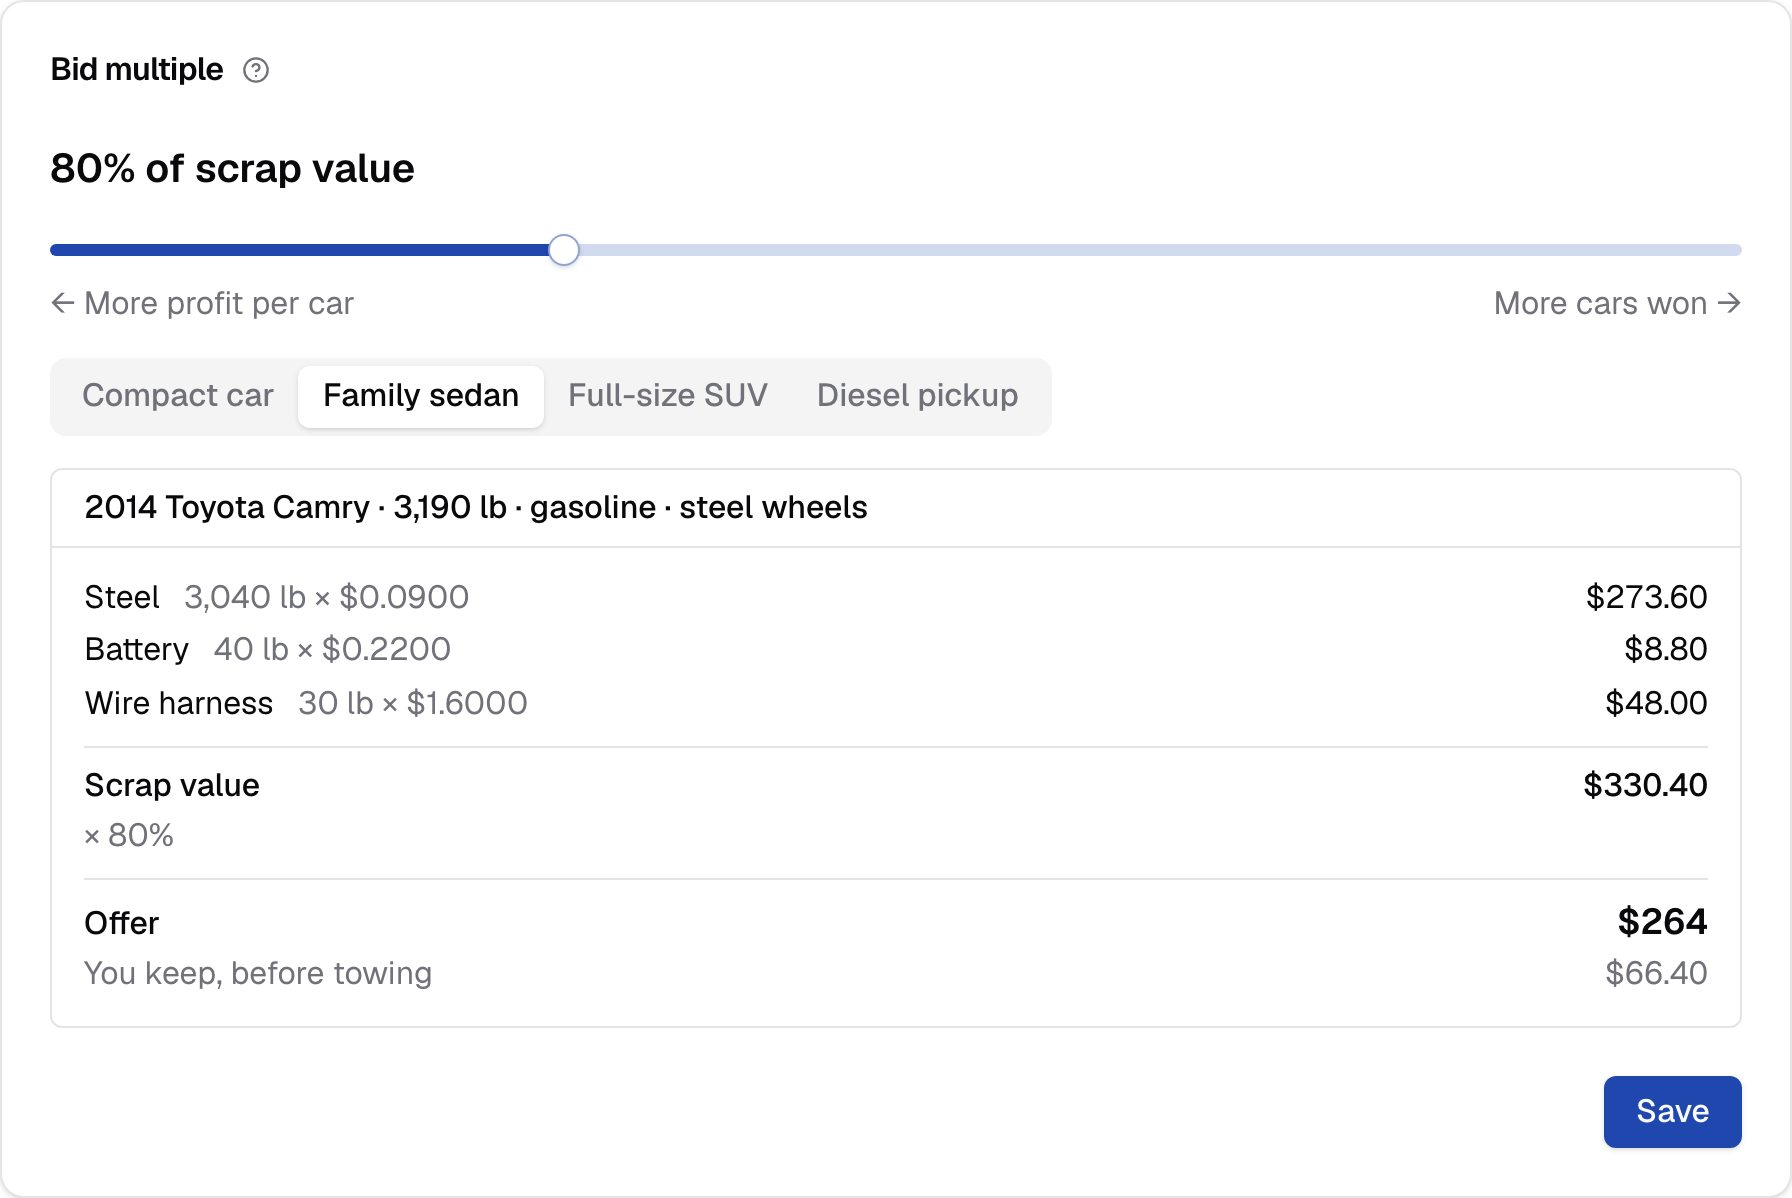Click the Offer amount $264
The width and height of the screenshot is (1792, 1198).
[1662, 921]
